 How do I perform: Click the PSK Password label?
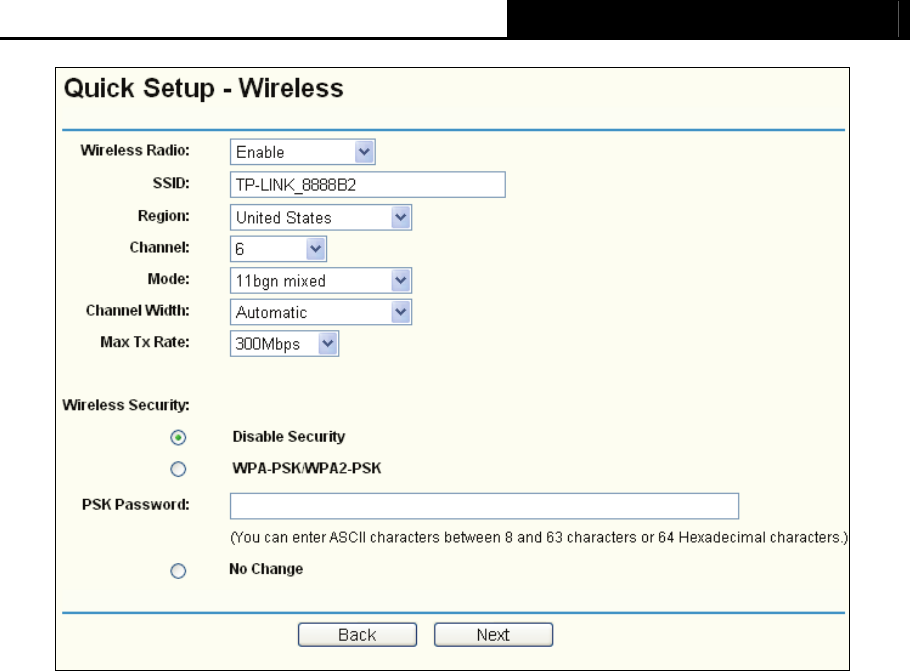[x=136, y=504]
